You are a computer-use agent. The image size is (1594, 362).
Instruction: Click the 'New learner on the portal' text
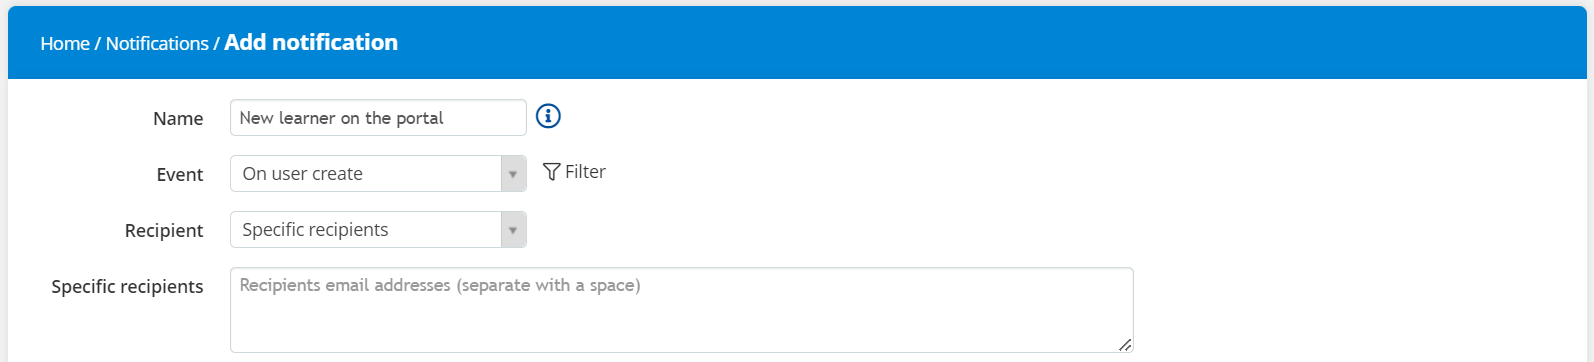click(341, 118)
